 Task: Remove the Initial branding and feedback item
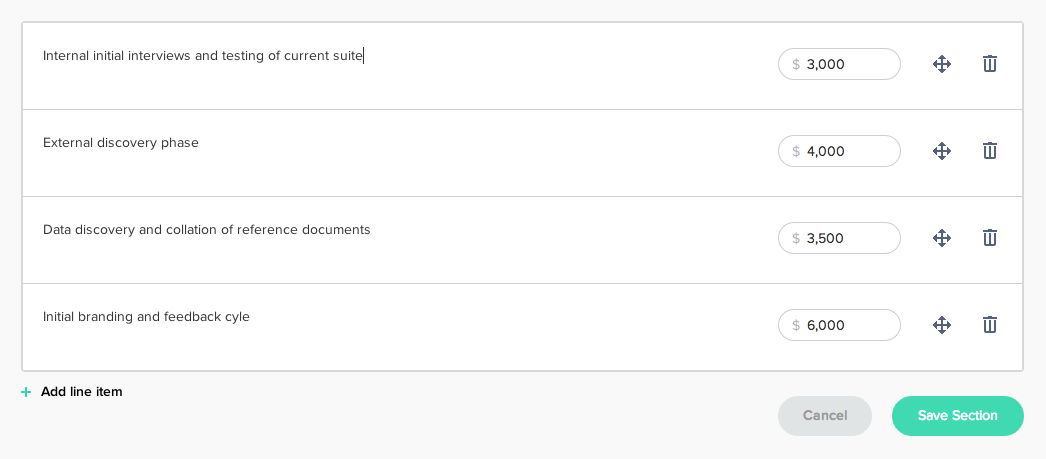click(x=989, y=325)
